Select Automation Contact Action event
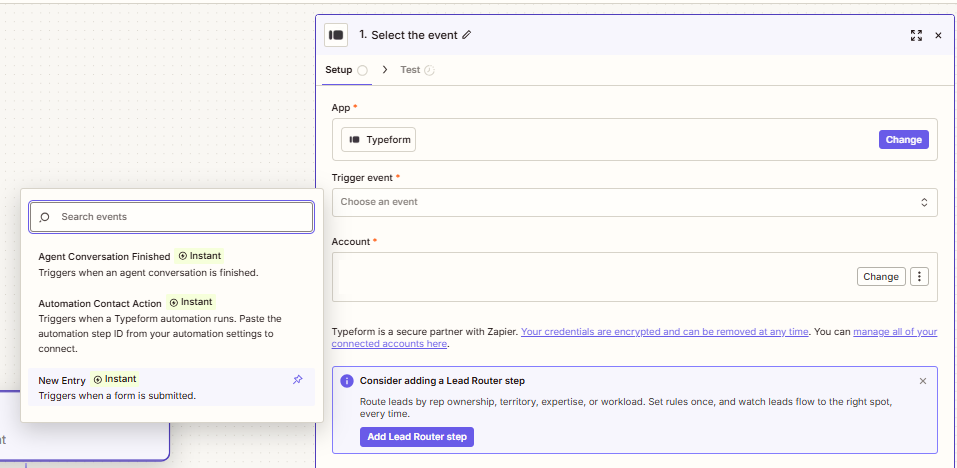957x468 pixels. coord(172,325)
